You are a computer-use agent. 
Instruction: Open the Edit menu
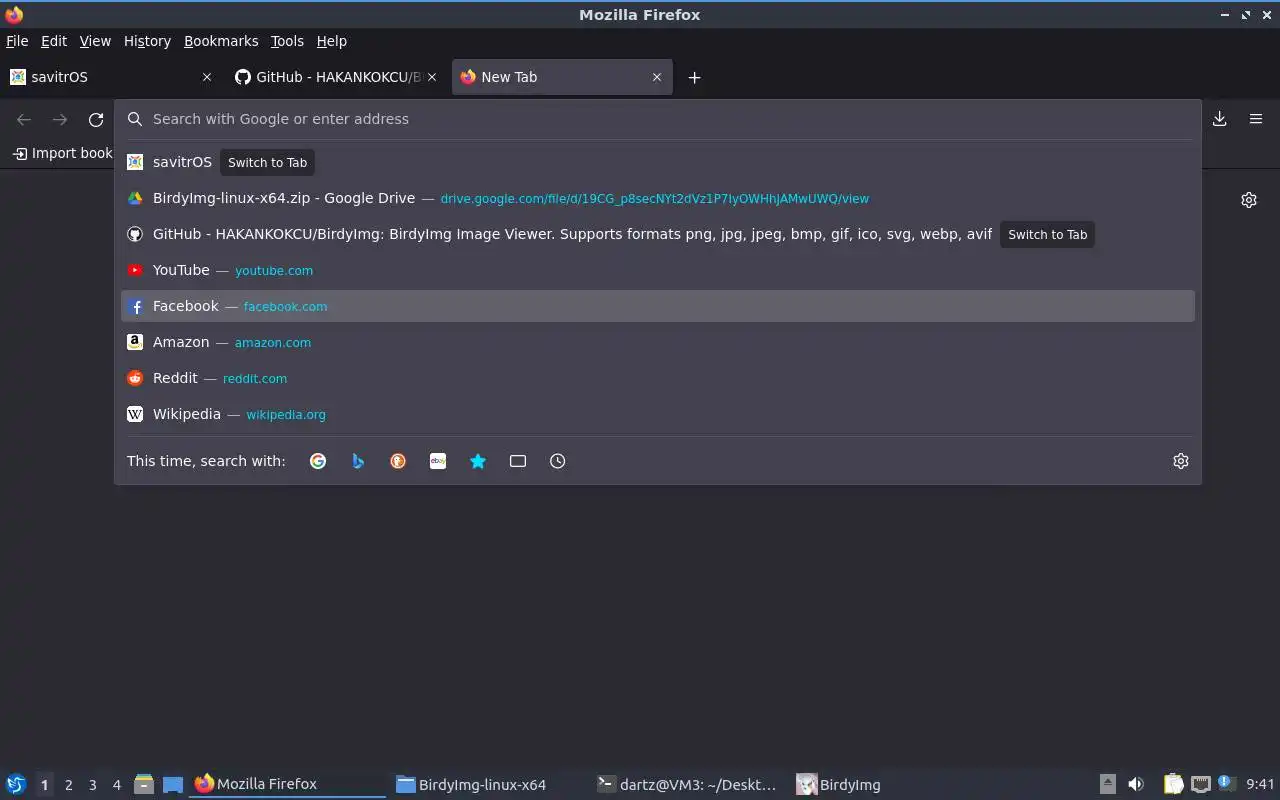point(54,41)
